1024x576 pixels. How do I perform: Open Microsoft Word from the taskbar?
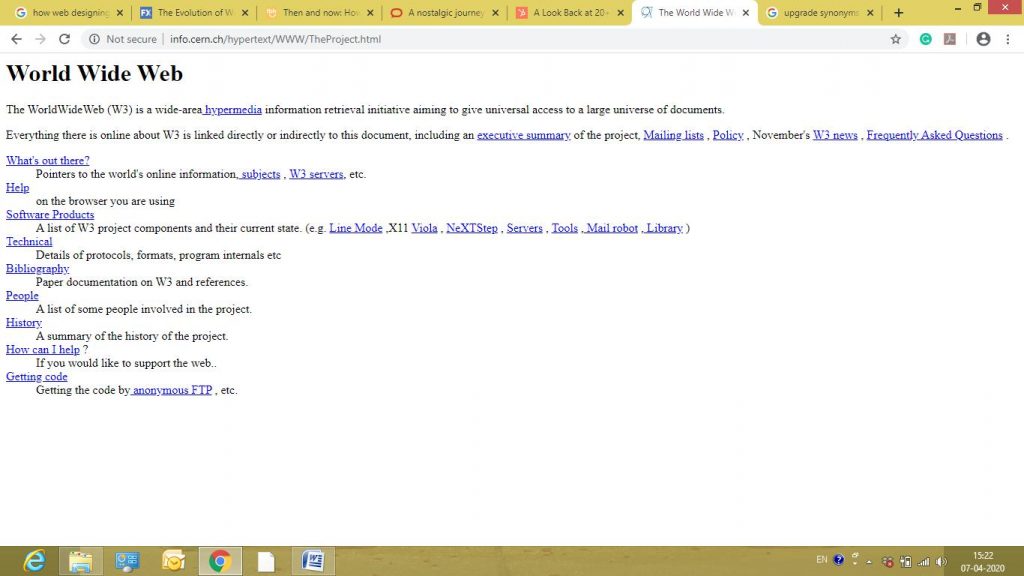pos(312,561)
